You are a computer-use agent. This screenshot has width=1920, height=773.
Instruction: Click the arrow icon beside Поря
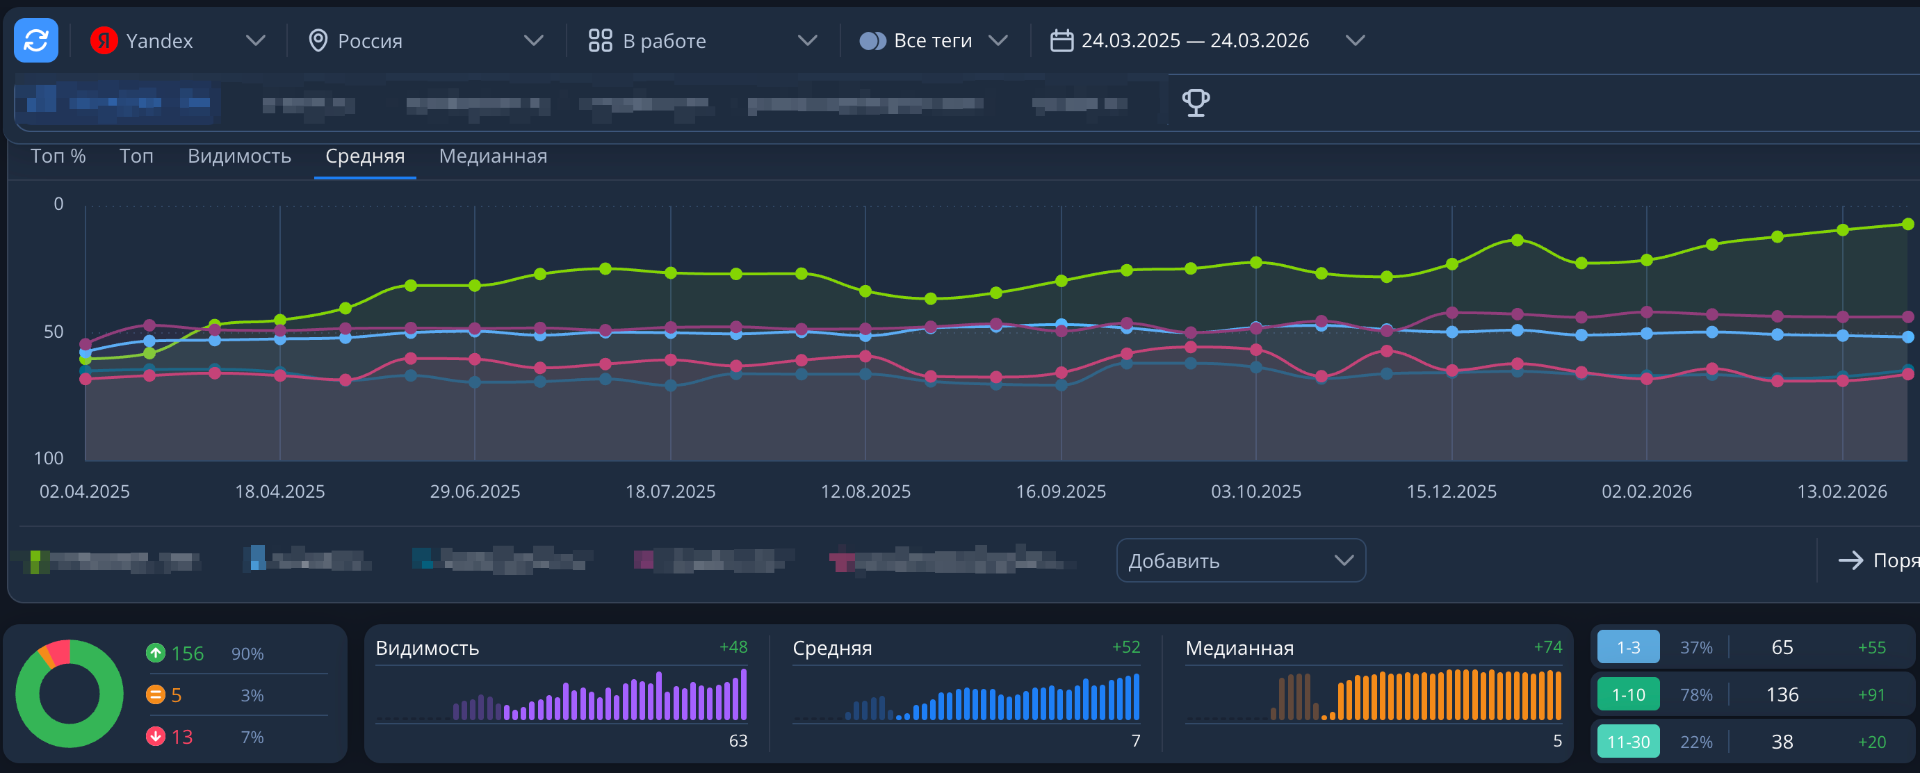[1850, 560]
